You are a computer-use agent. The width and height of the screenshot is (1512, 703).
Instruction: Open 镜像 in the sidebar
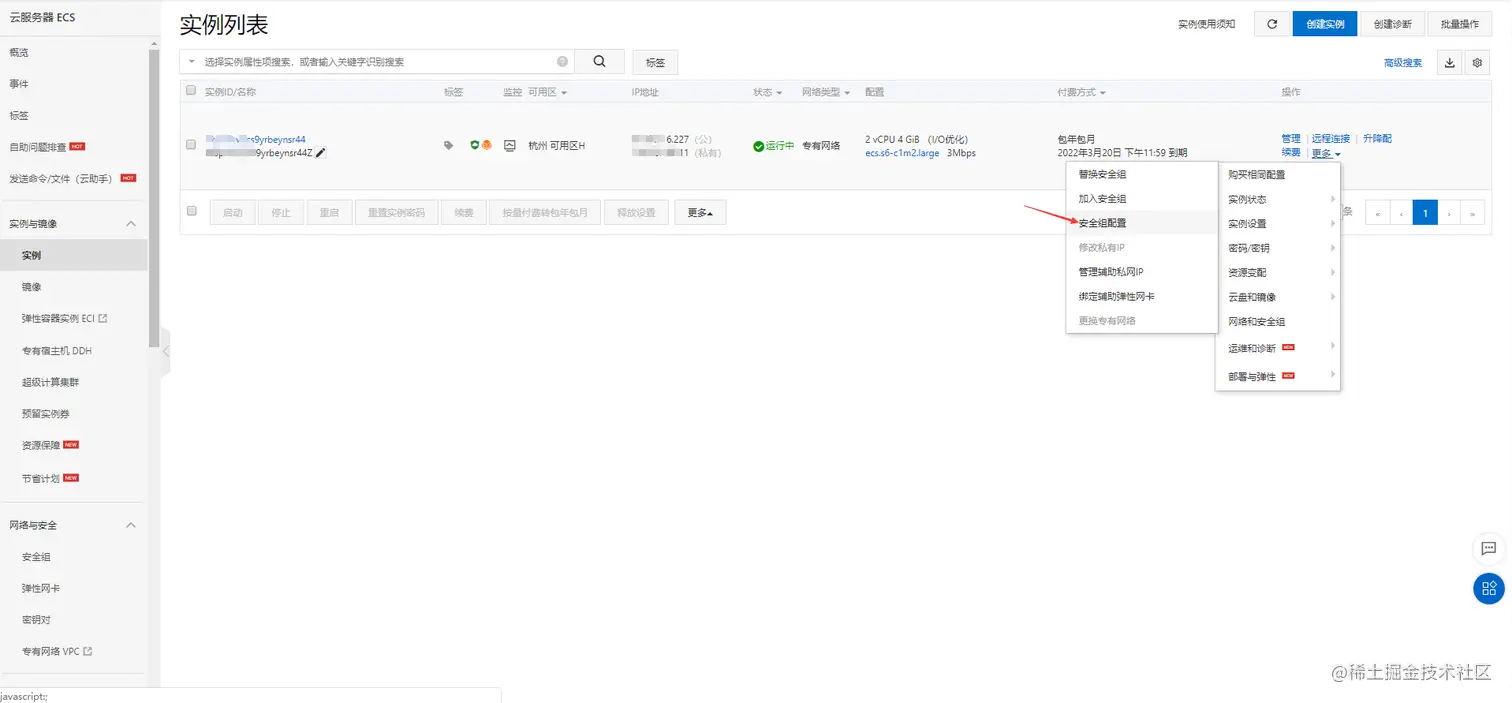(x=32, y=286)
